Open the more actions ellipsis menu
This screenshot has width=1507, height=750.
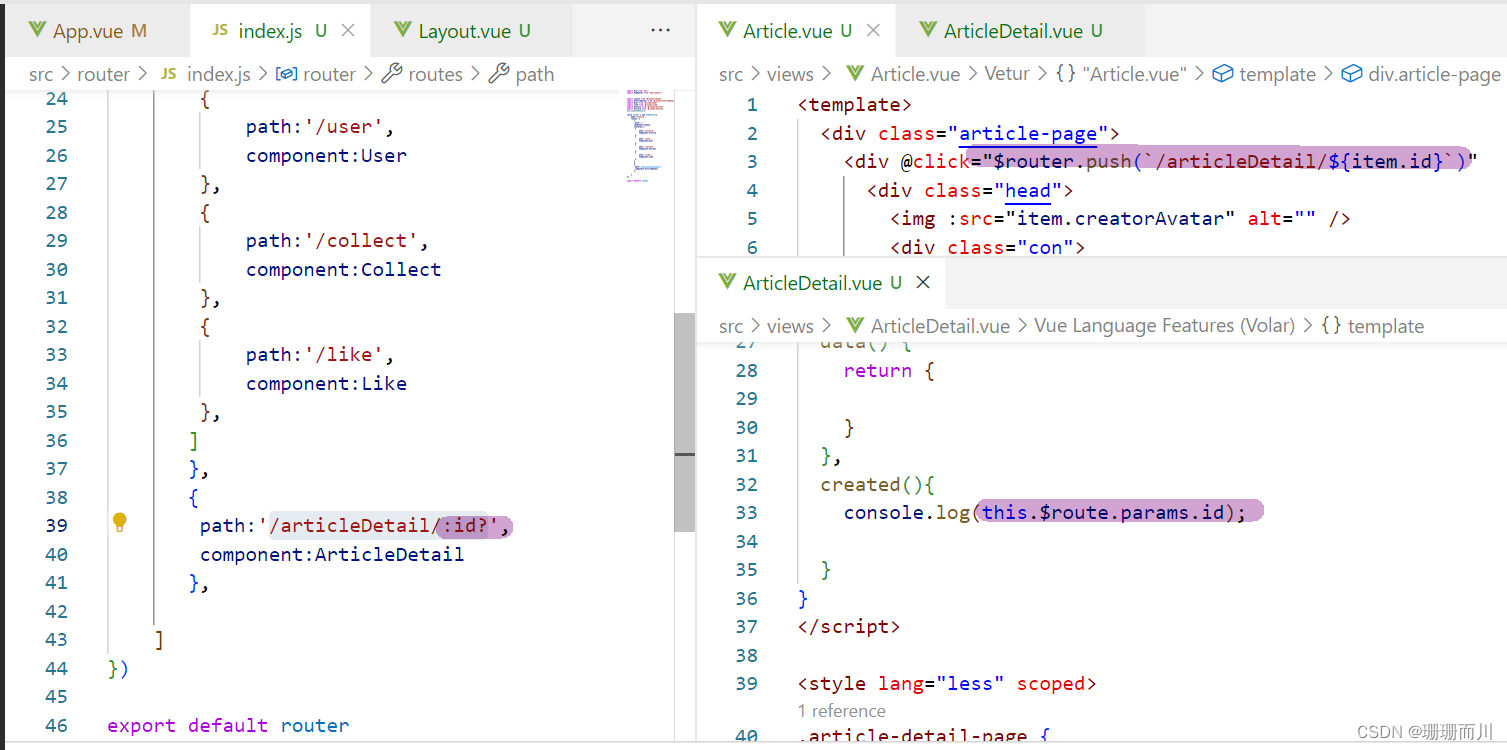pos(660,31)
